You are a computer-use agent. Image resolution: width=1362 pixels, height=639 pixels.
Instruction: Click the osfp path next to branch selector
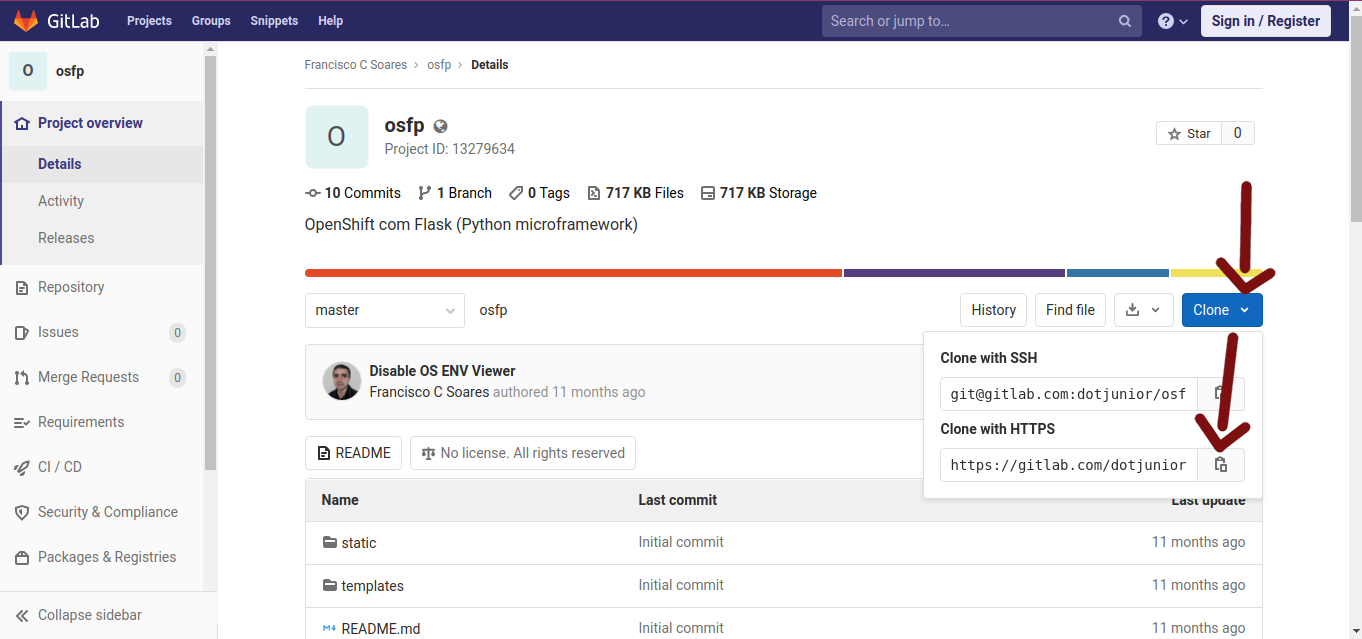[x=493, y=310]
